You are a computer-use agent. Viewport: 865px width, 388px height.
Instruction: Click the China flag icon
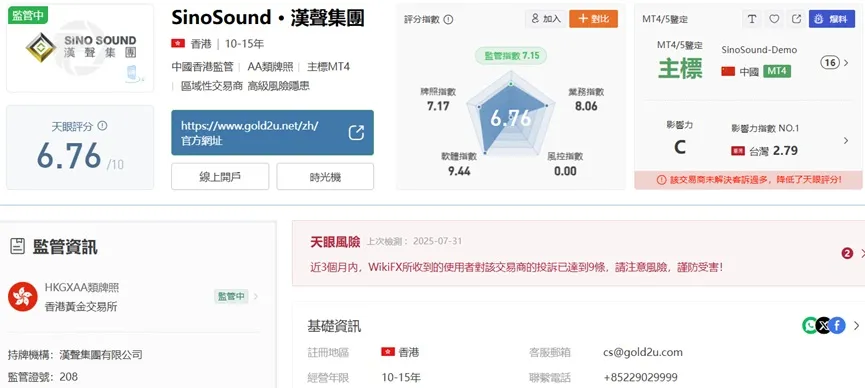point(728,71)
